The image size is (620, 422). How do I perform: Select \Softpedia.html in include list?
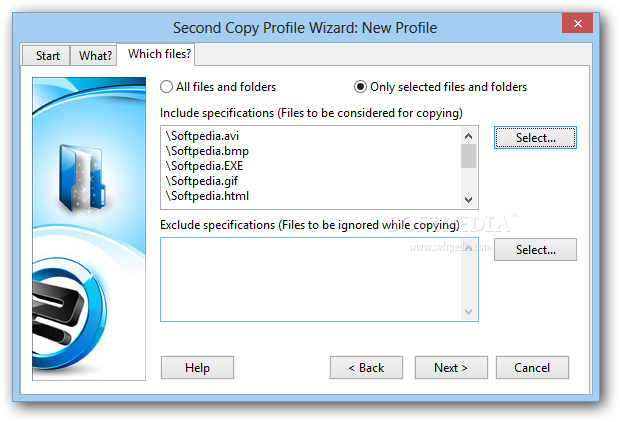[207, 196]
